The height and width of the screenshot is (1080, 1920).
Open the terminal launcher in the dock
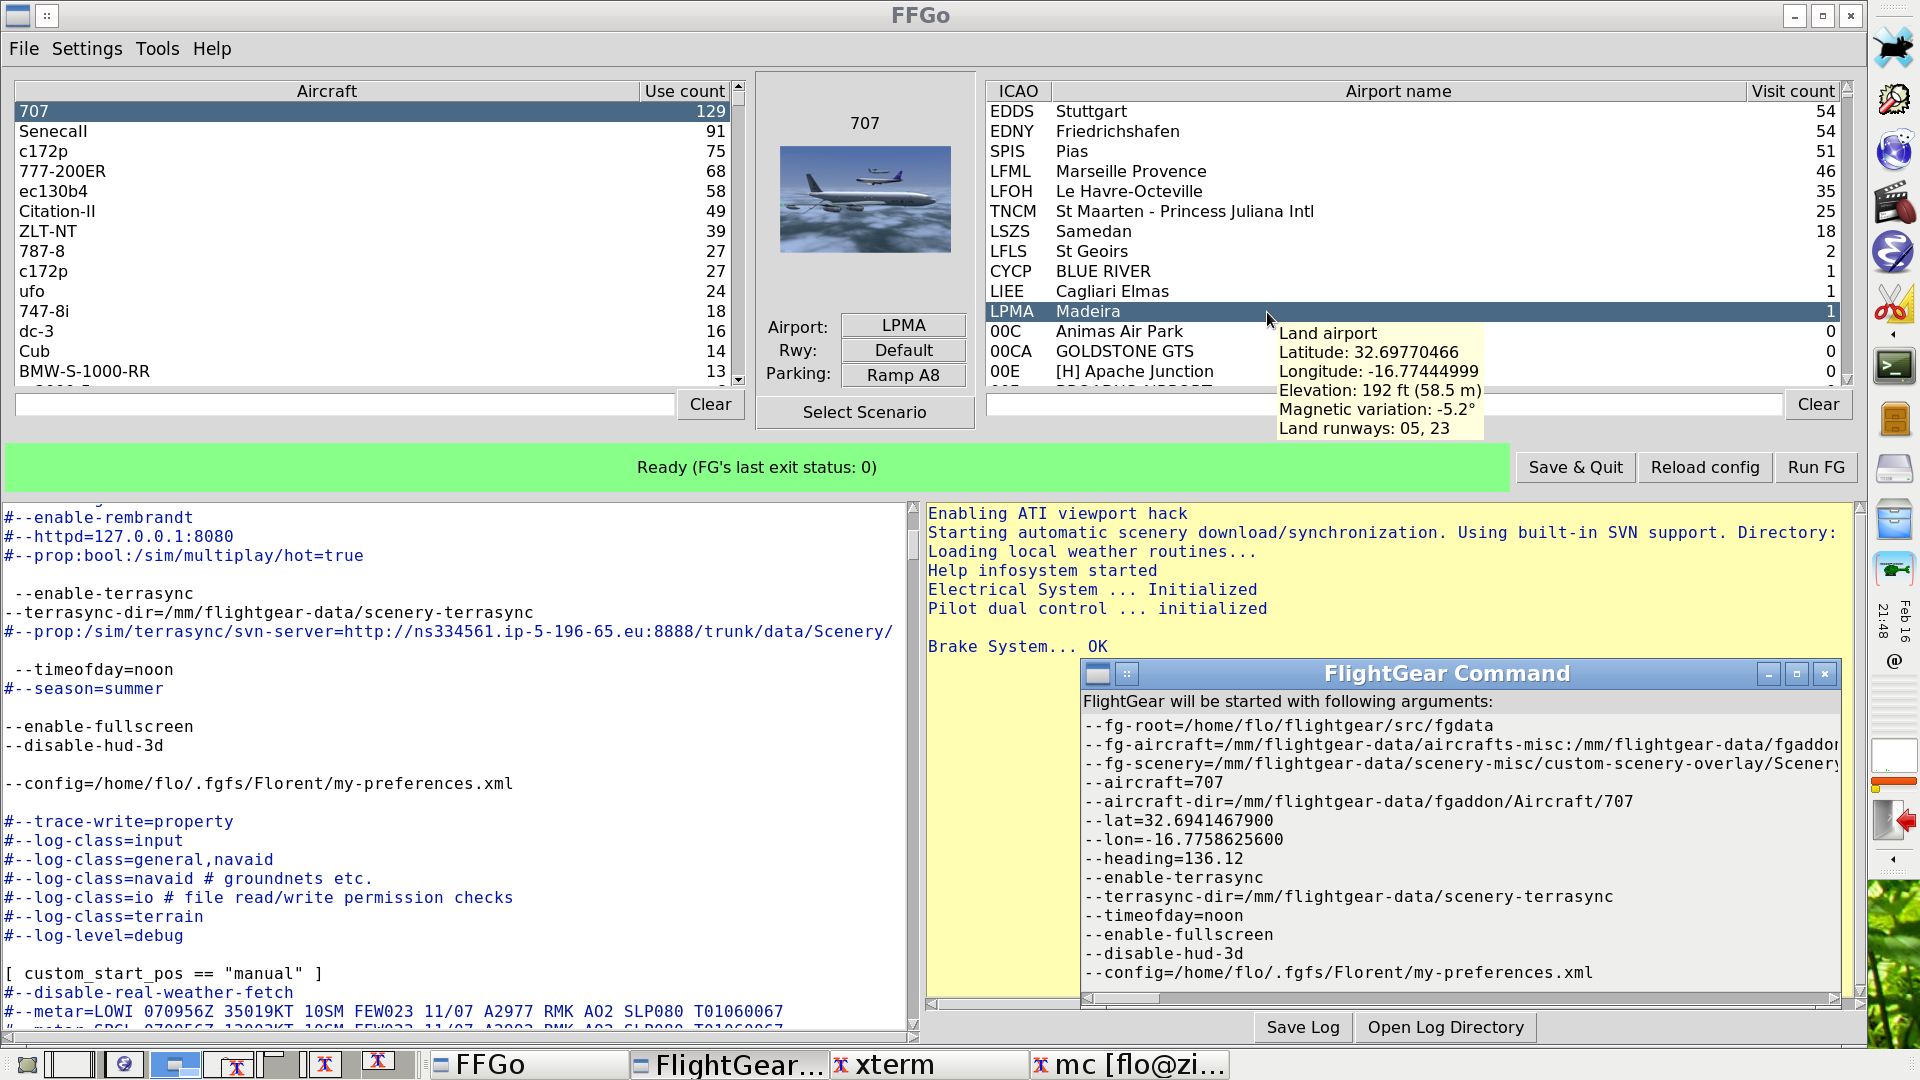tap(1893, 366)
